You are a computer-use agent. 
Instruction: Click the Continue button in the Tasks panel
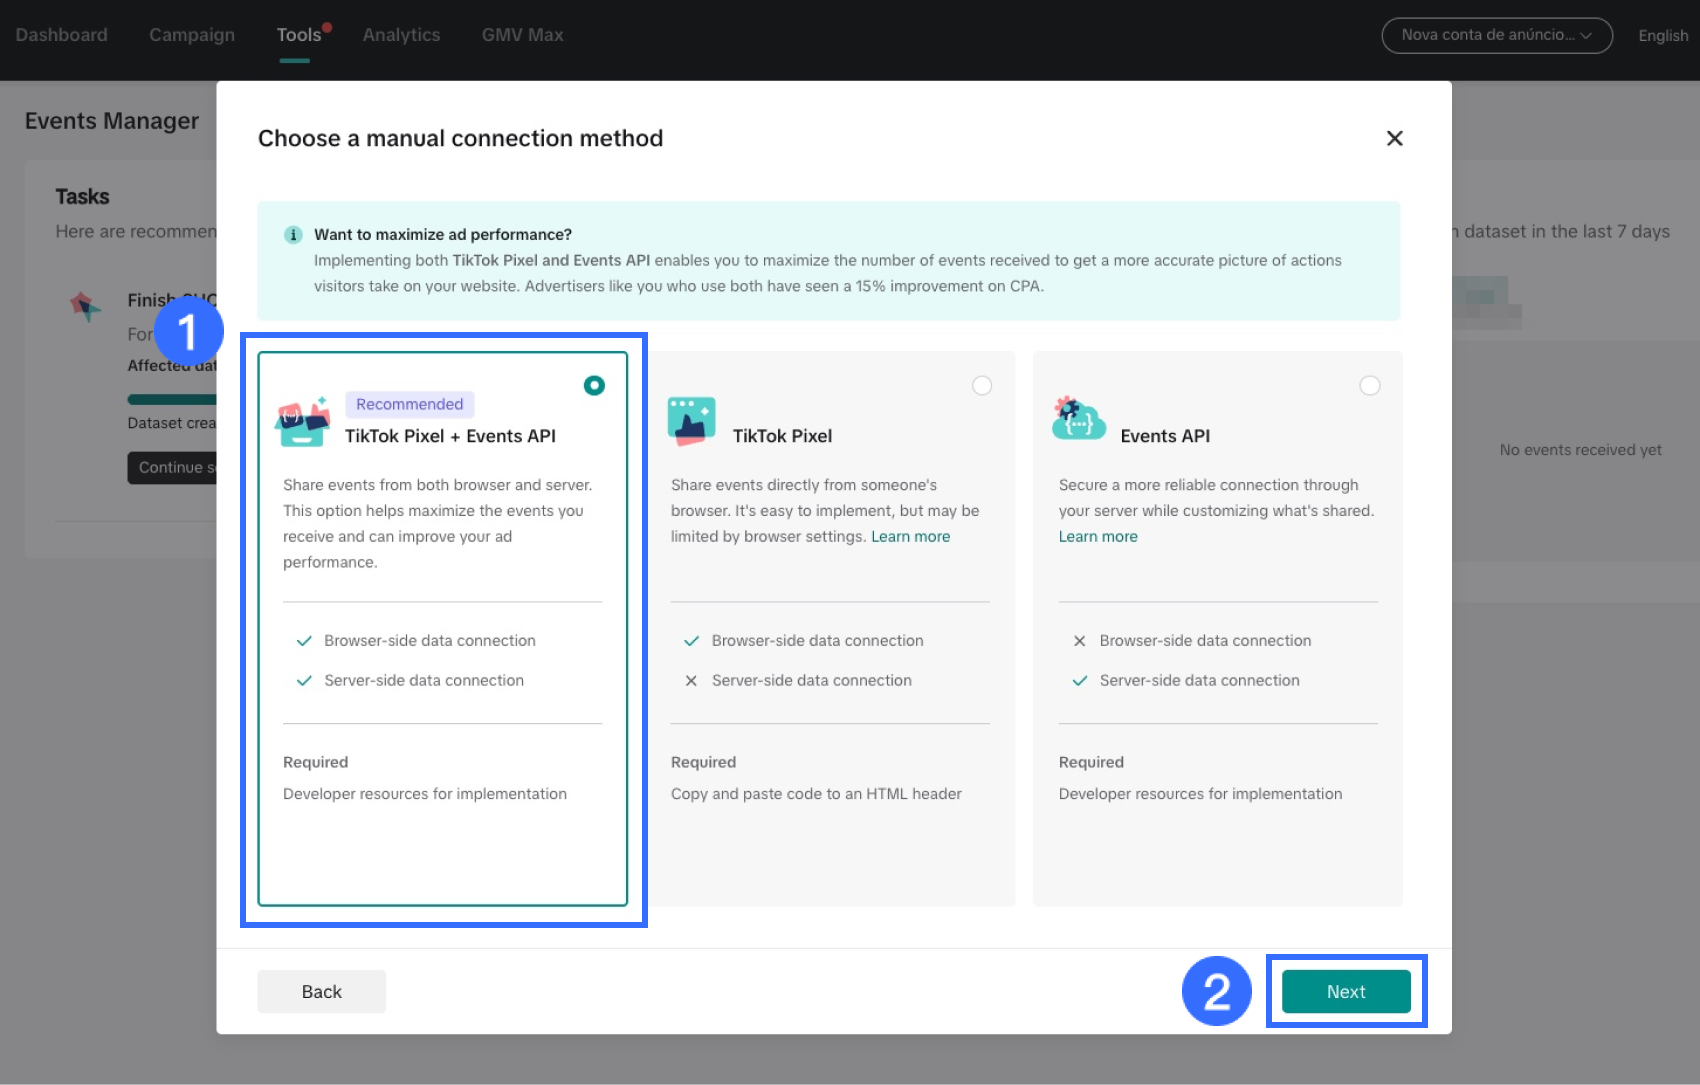172,467
